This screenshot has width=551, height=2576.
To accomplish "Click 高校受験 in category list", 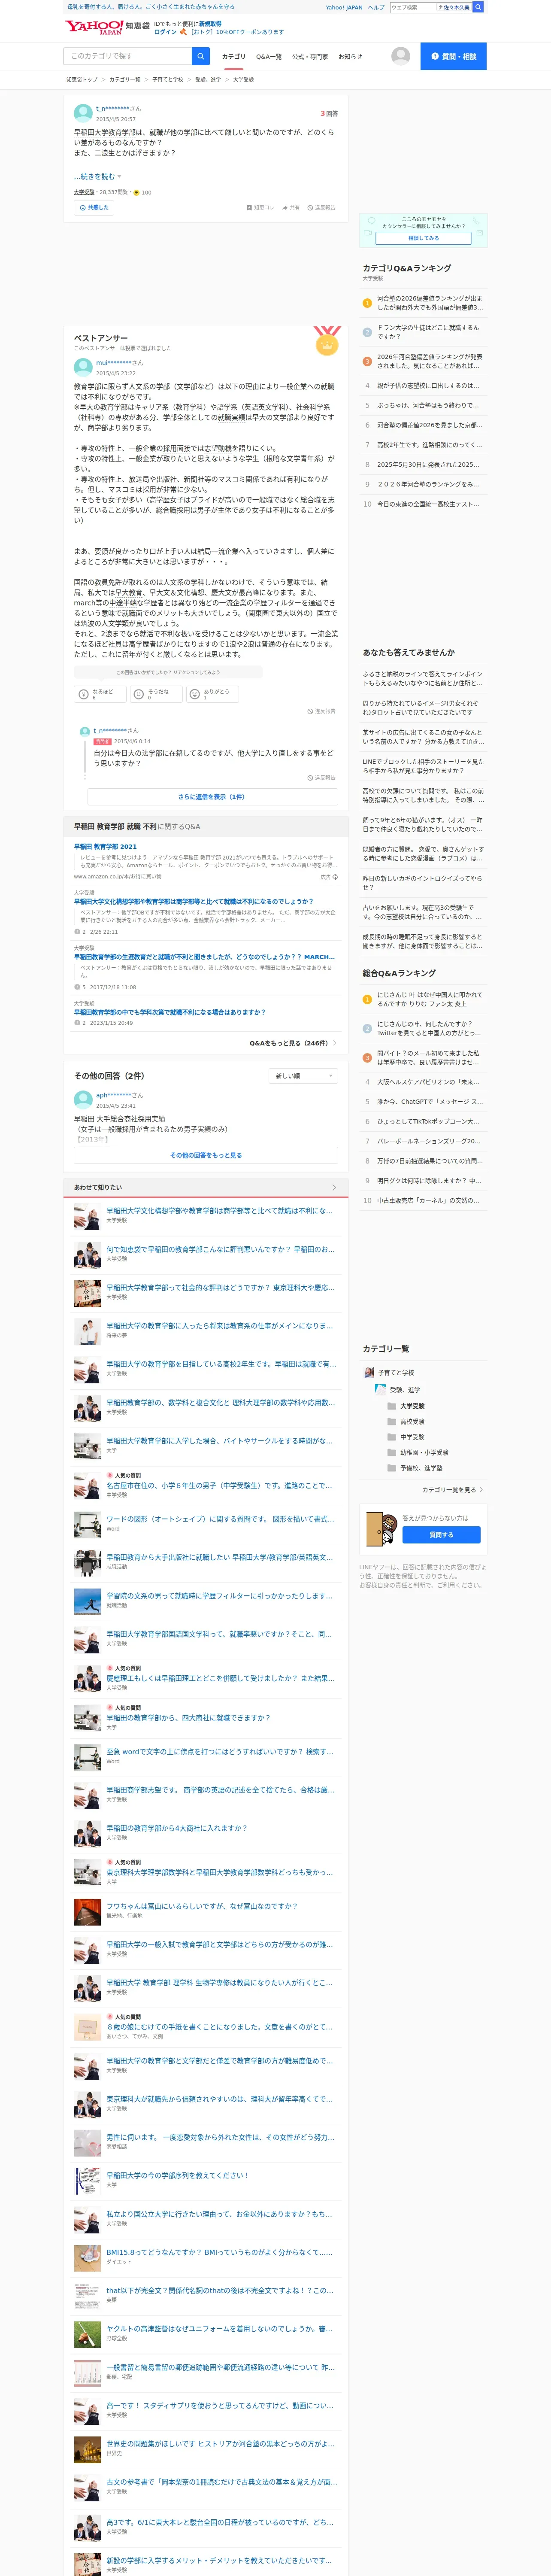I will [x=412, y=1421].
